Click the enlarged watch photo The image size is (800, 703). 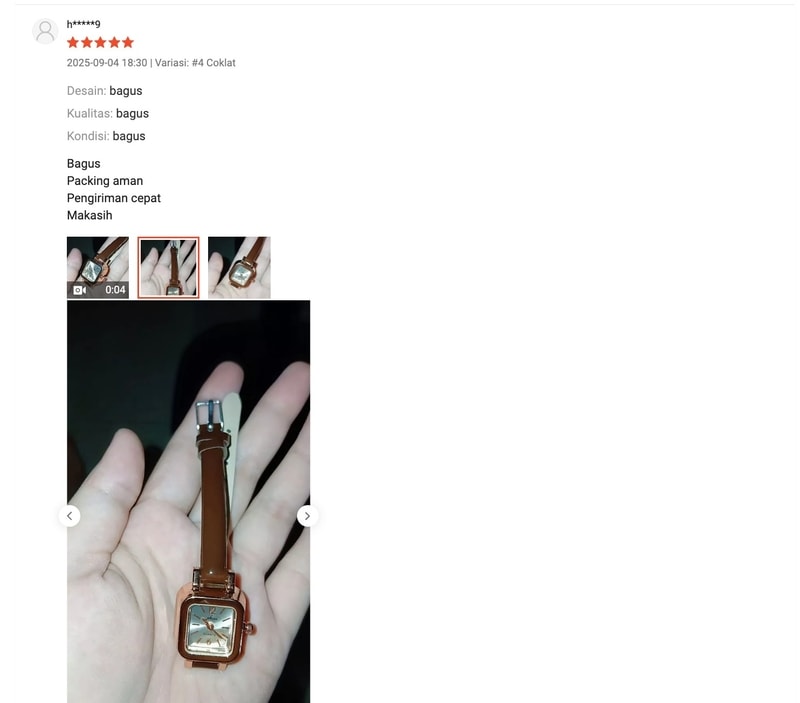(188, 501)
